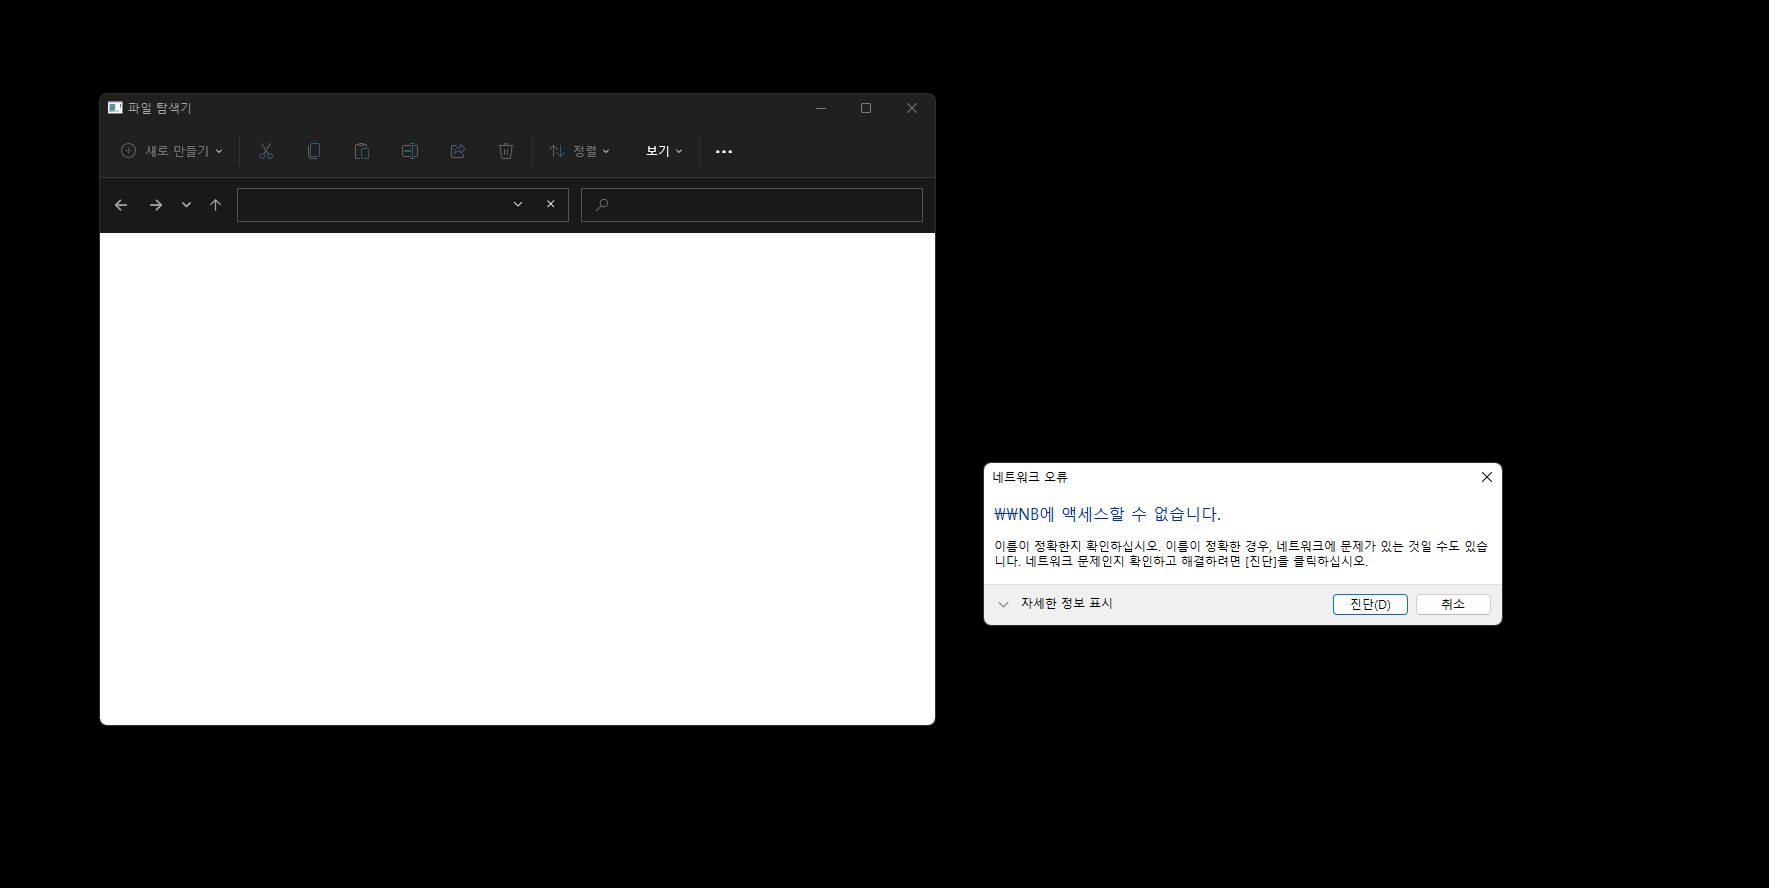Go forward with the right arrow

pos(156,205)
